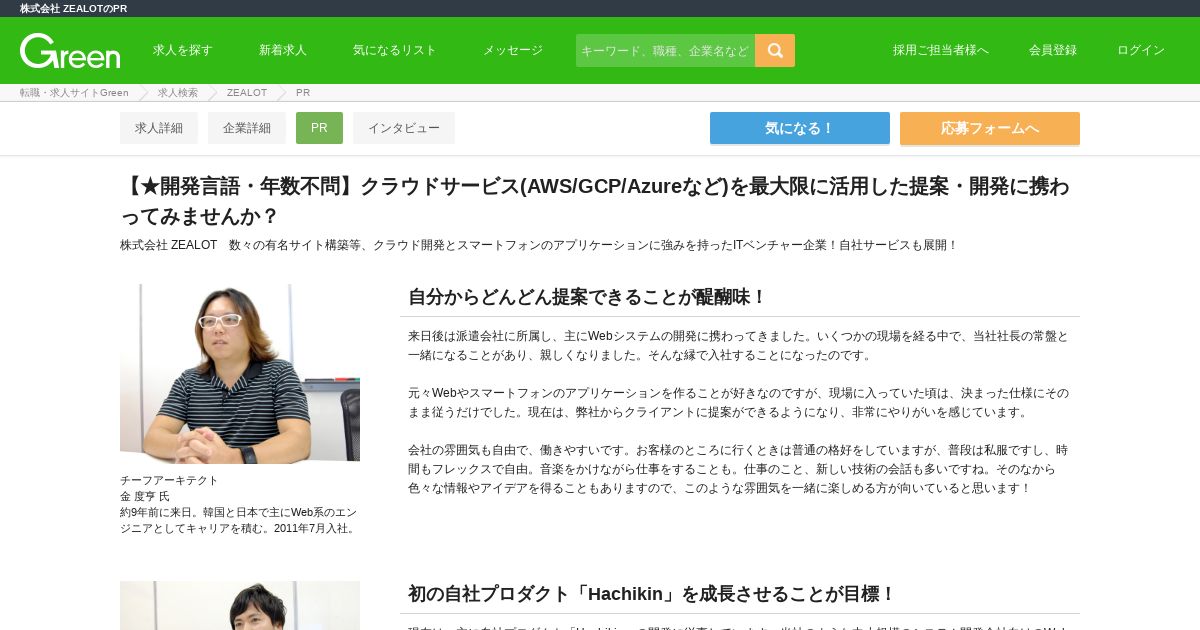Switch to 企業詳細 tab
The image size is (1200, 630).
247,128
